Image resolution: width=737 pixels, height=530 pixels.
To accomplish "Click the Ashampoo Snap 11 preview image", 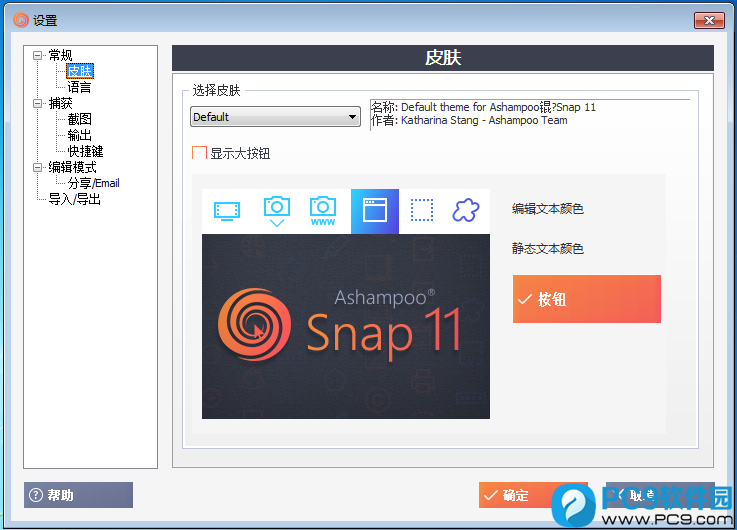I will [x=346, y=326].
